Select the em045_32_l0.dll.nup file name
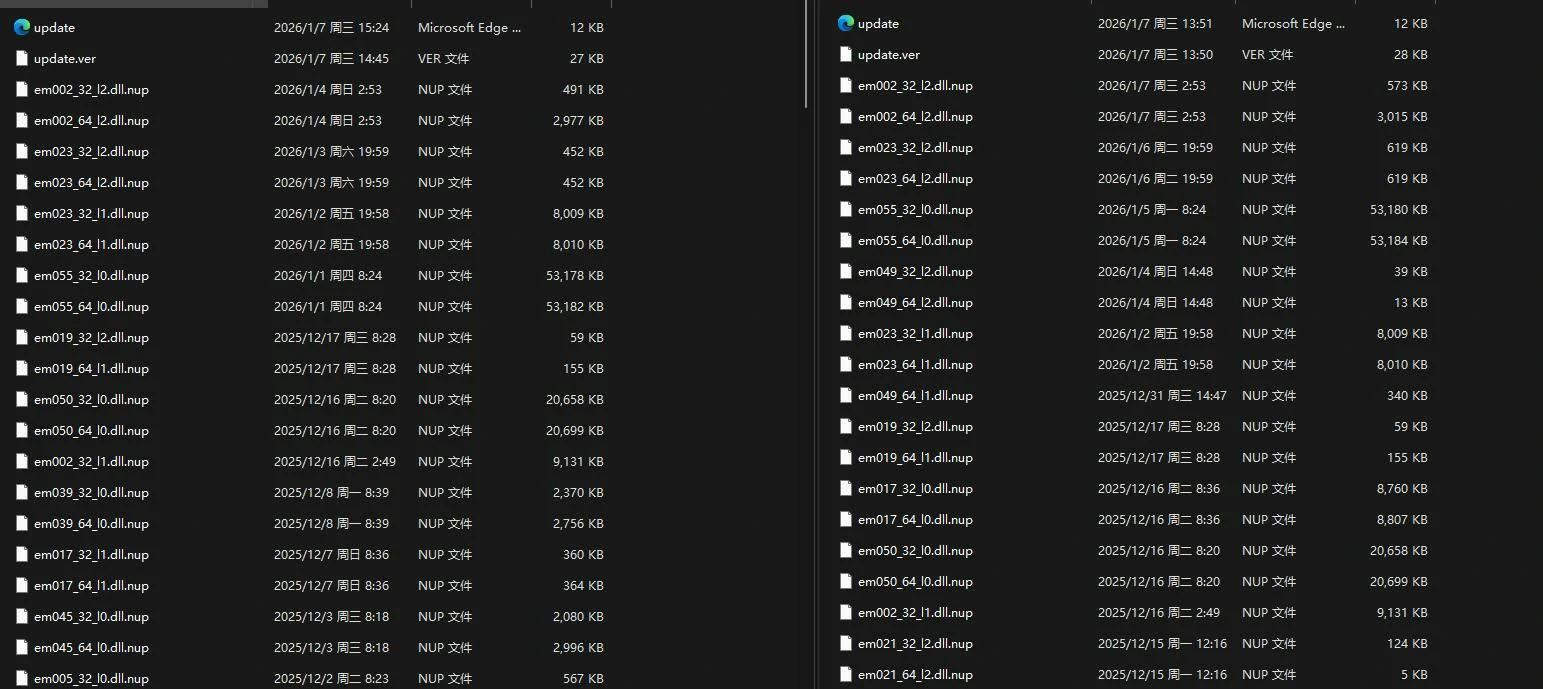 coord(91,617)
